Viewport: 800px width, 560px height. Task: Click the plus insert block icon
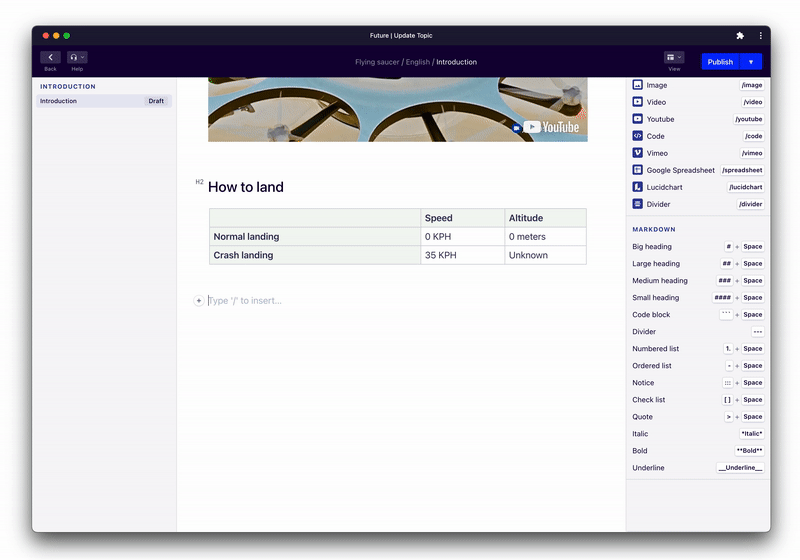pos(199,301)
